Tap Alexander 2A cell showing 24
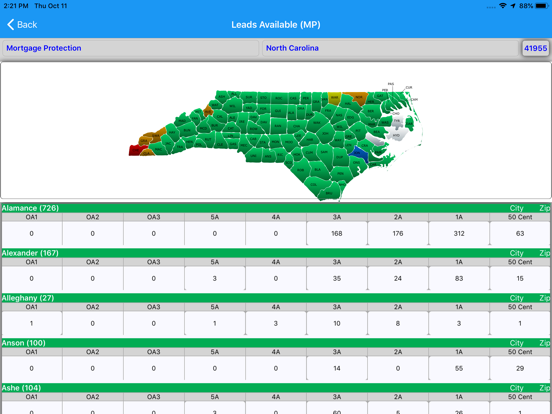 pyautogui.click(x=398, y=278)
